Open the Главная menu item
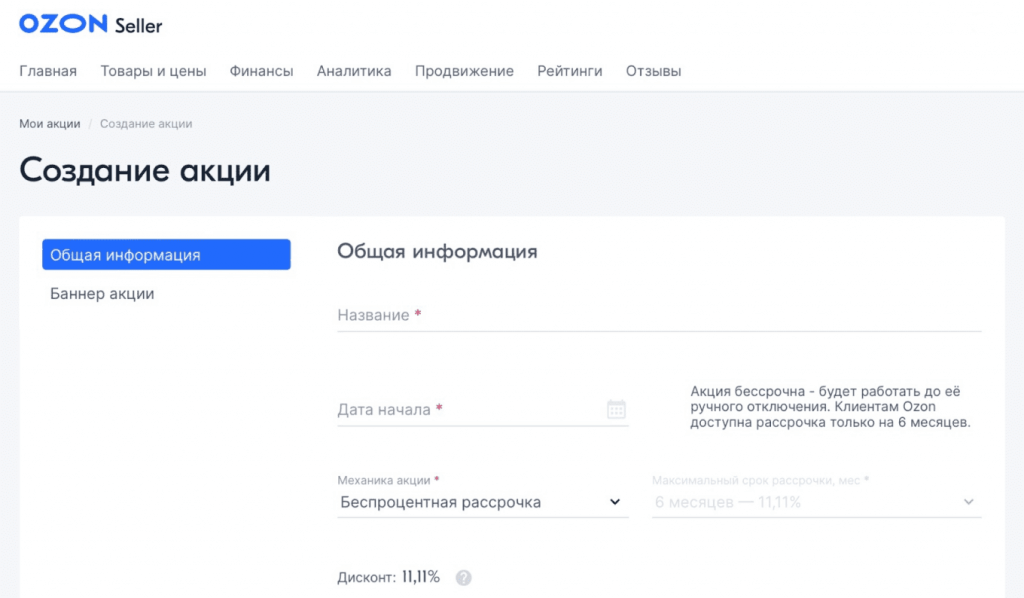The image size is (1024, 598). tap(48, 71)
